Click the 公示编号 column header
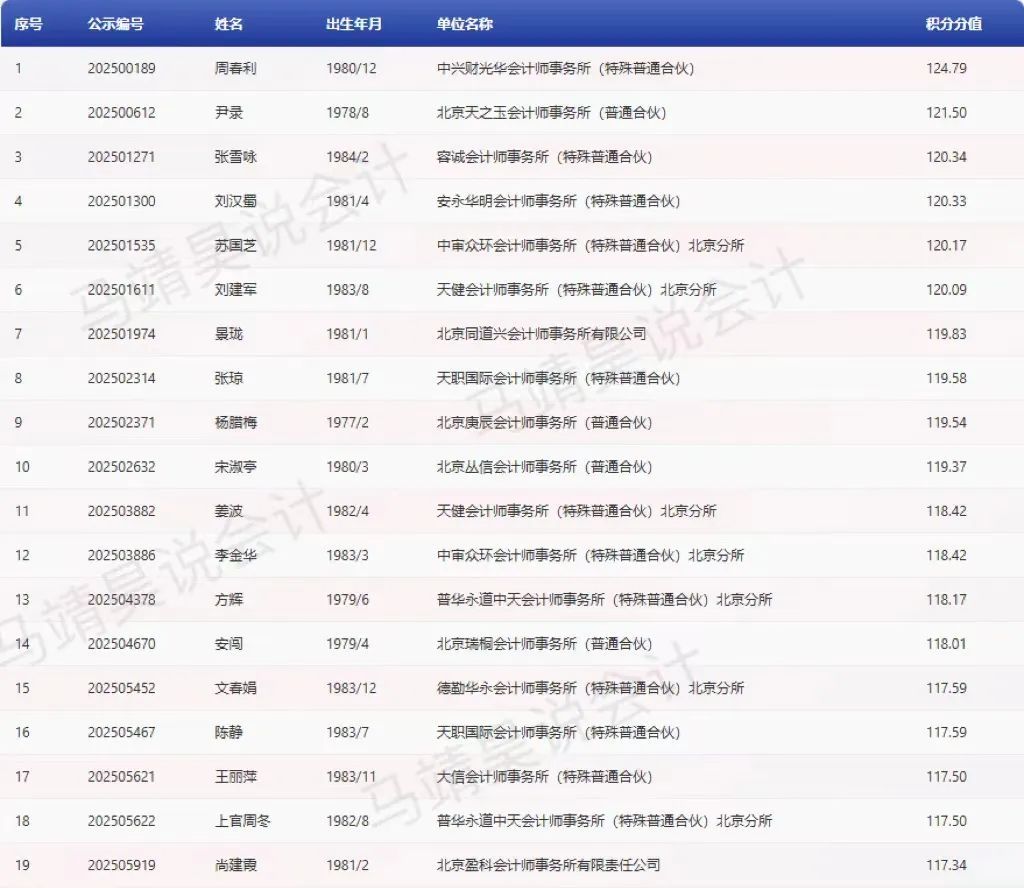The height and width of the screenshot is (888, 1024). click(x=116, y=24)
